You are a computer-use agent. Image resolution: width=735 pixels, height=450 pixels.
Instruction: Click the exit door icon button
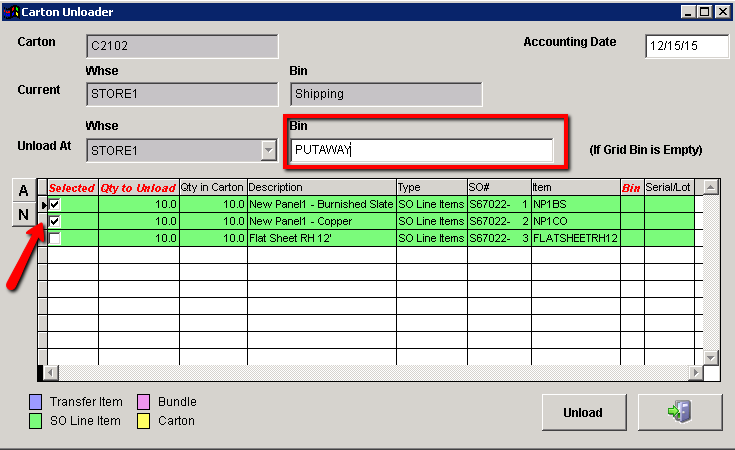pos(680,412)
